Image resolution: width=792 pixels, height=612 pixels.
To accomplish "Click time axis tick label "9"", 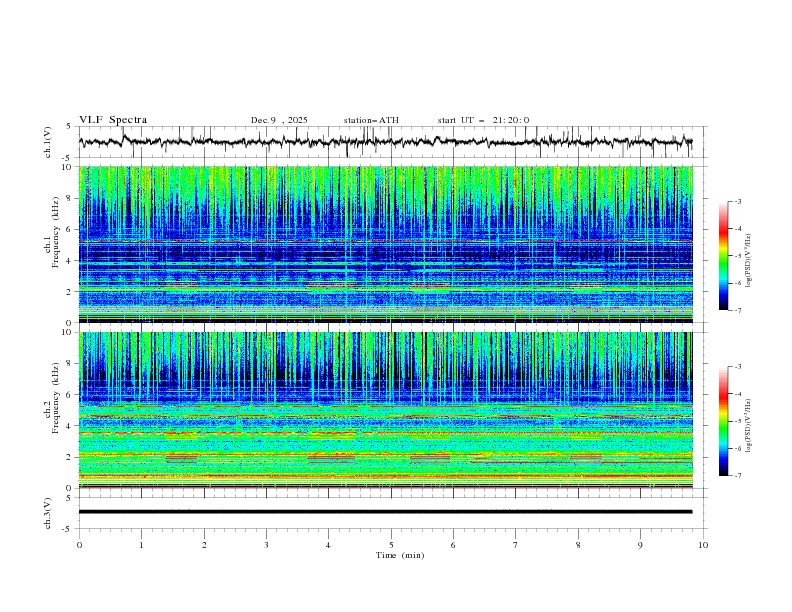I will point(641,545).
